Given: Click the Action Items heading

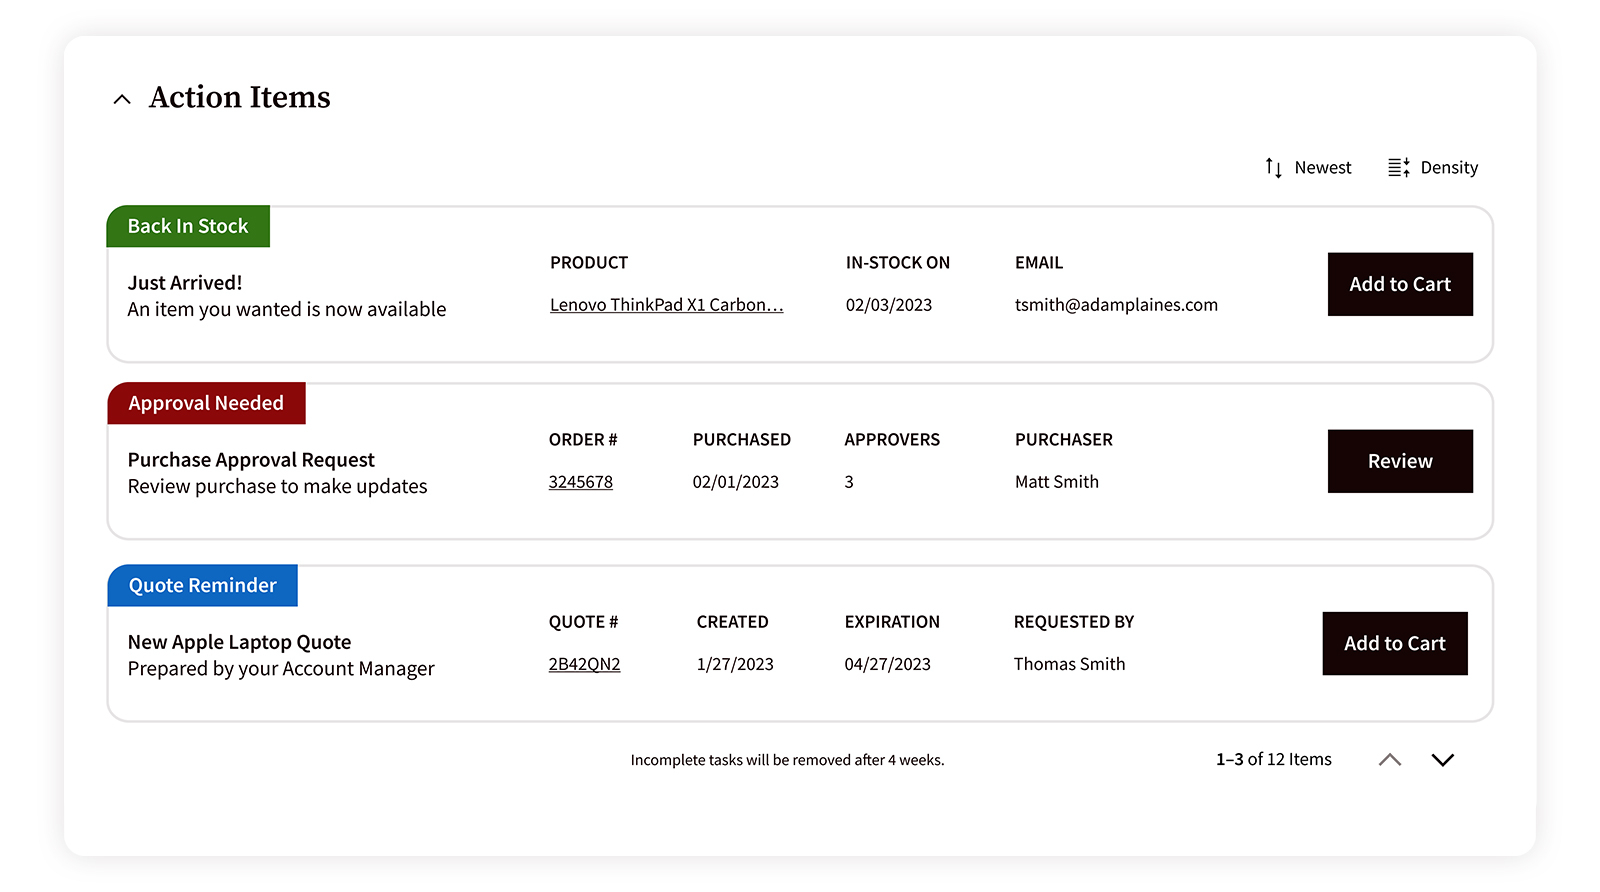Looking at the screenshot, I should coord(239,97).
